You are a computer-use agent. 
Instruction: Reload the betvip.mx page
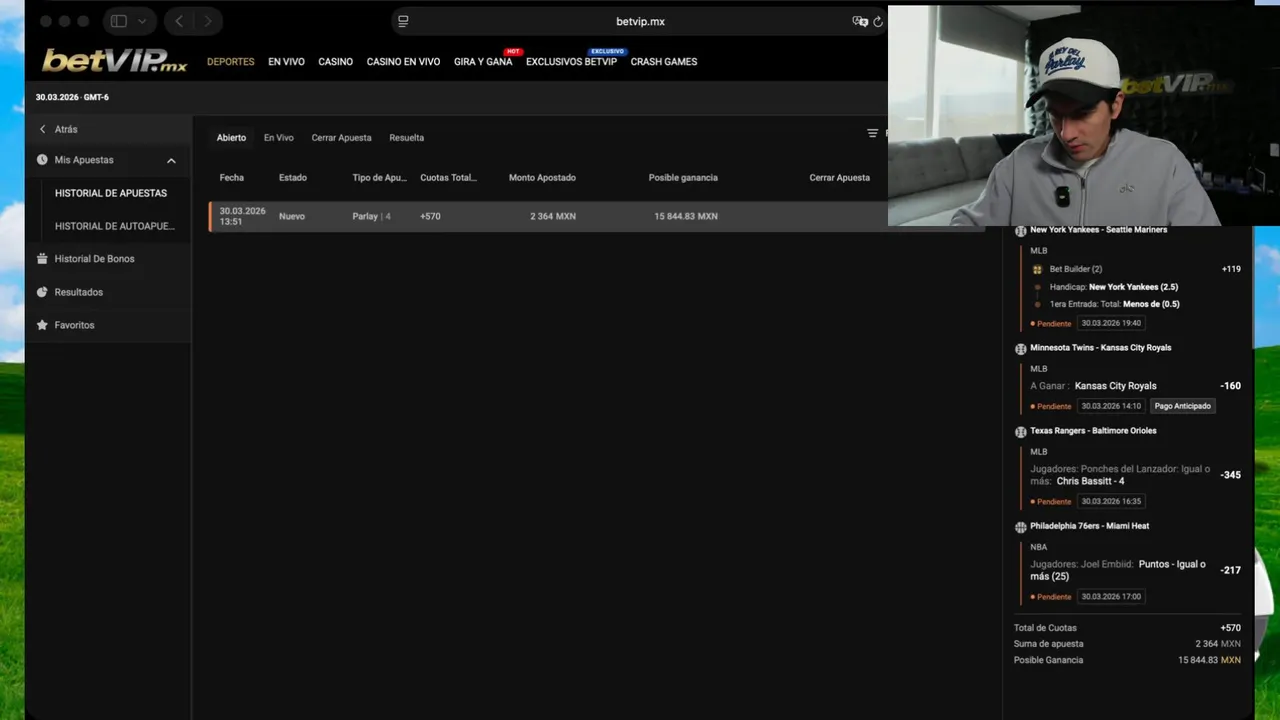coord(878,21)
